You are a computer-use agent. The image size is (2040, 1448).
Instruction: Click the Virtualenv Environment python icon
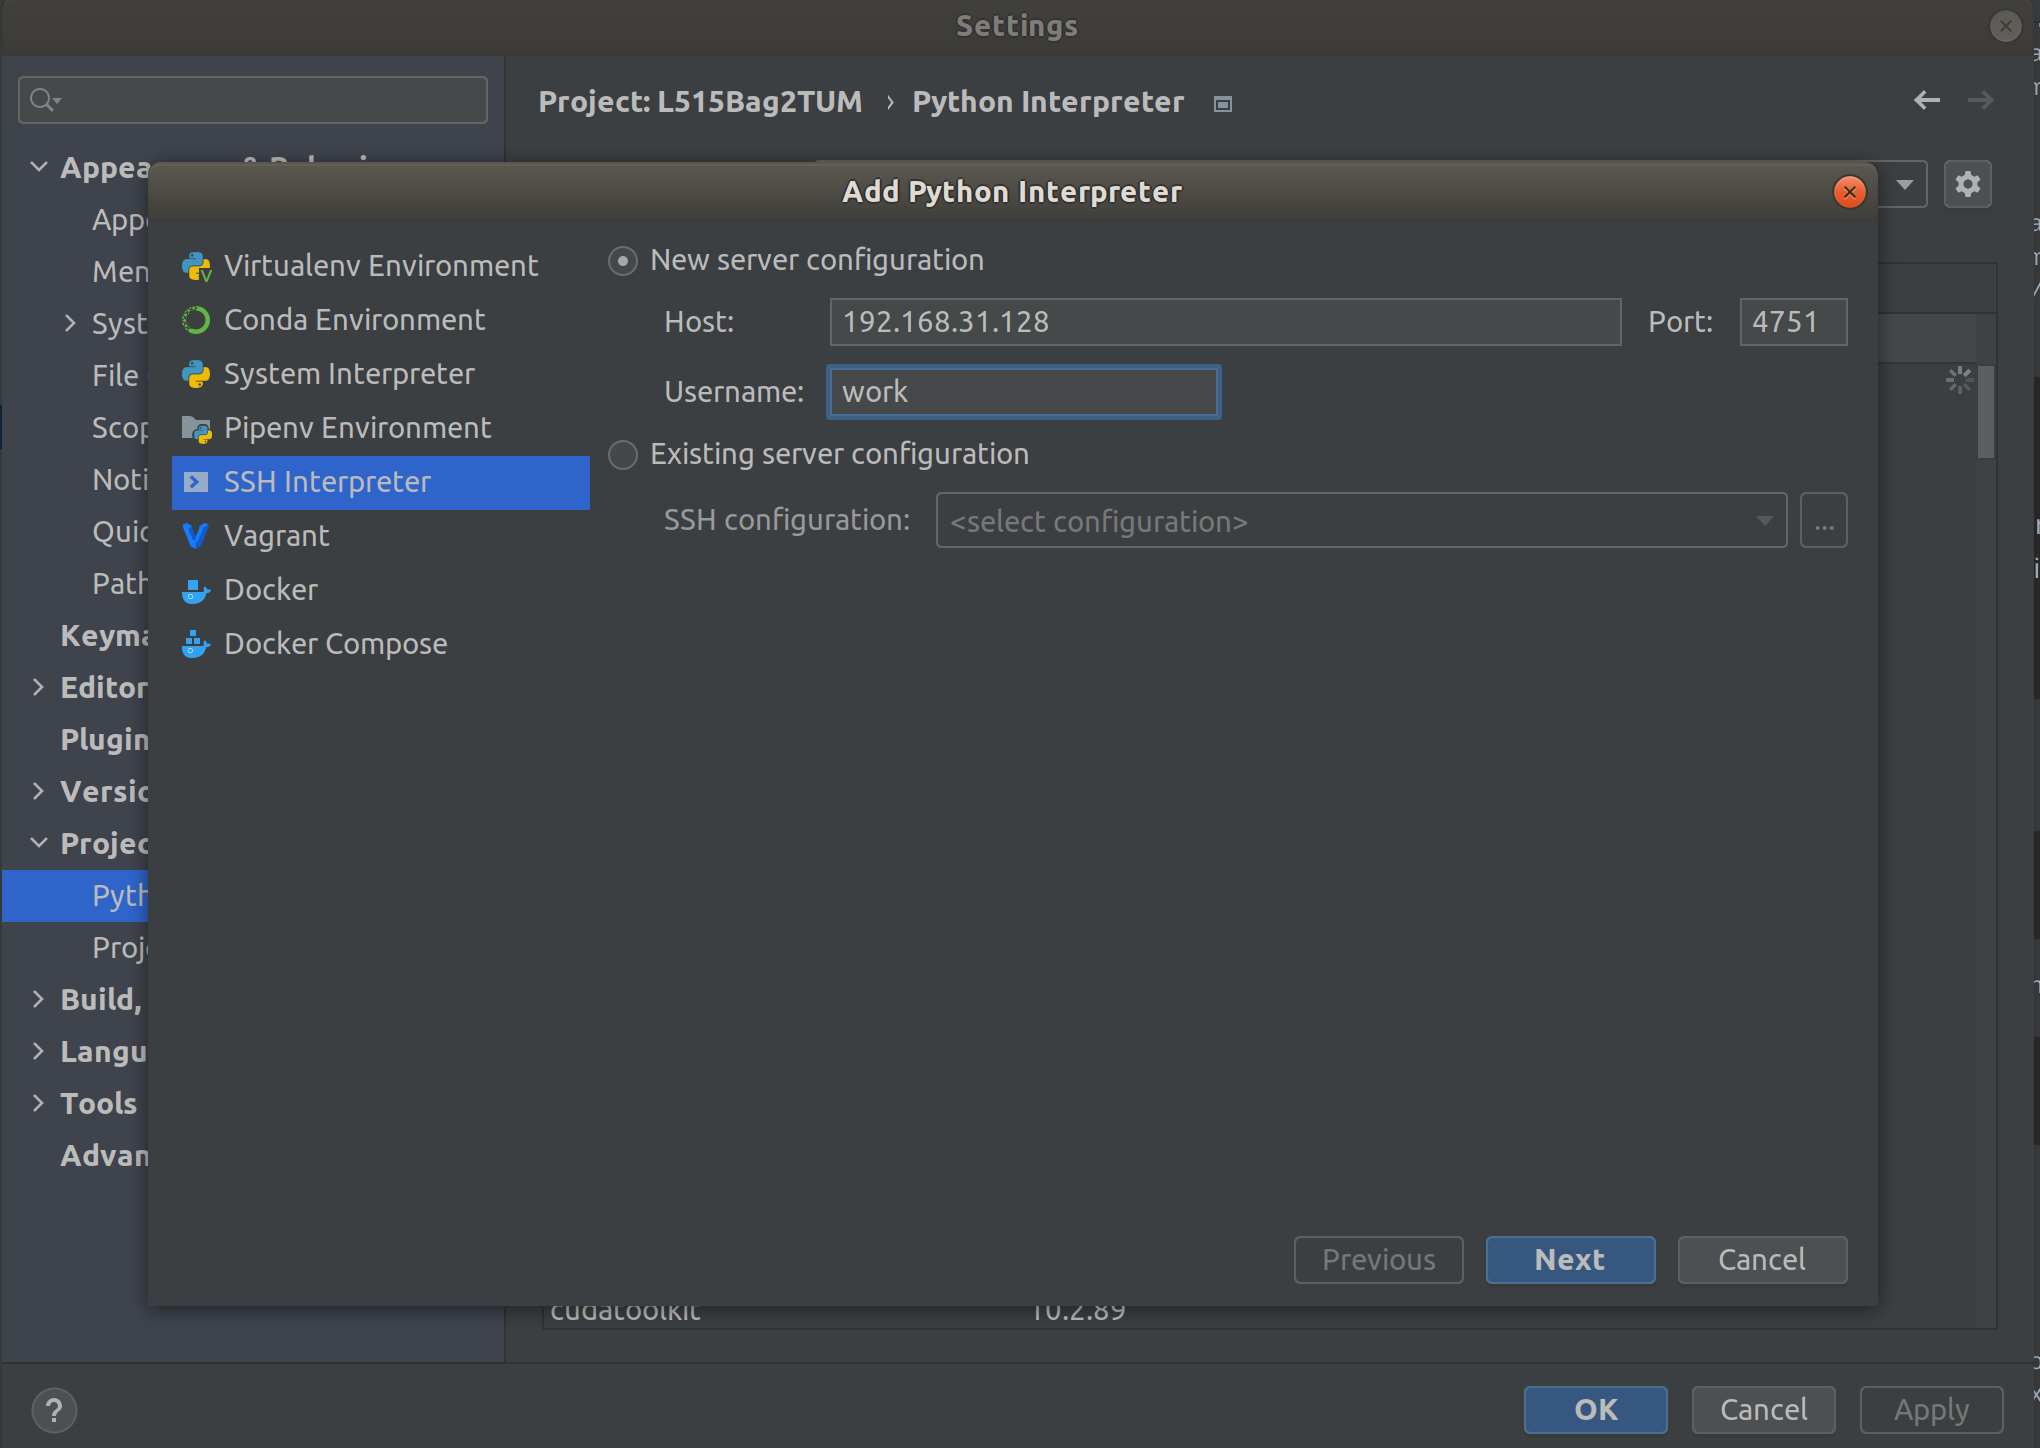196,267
